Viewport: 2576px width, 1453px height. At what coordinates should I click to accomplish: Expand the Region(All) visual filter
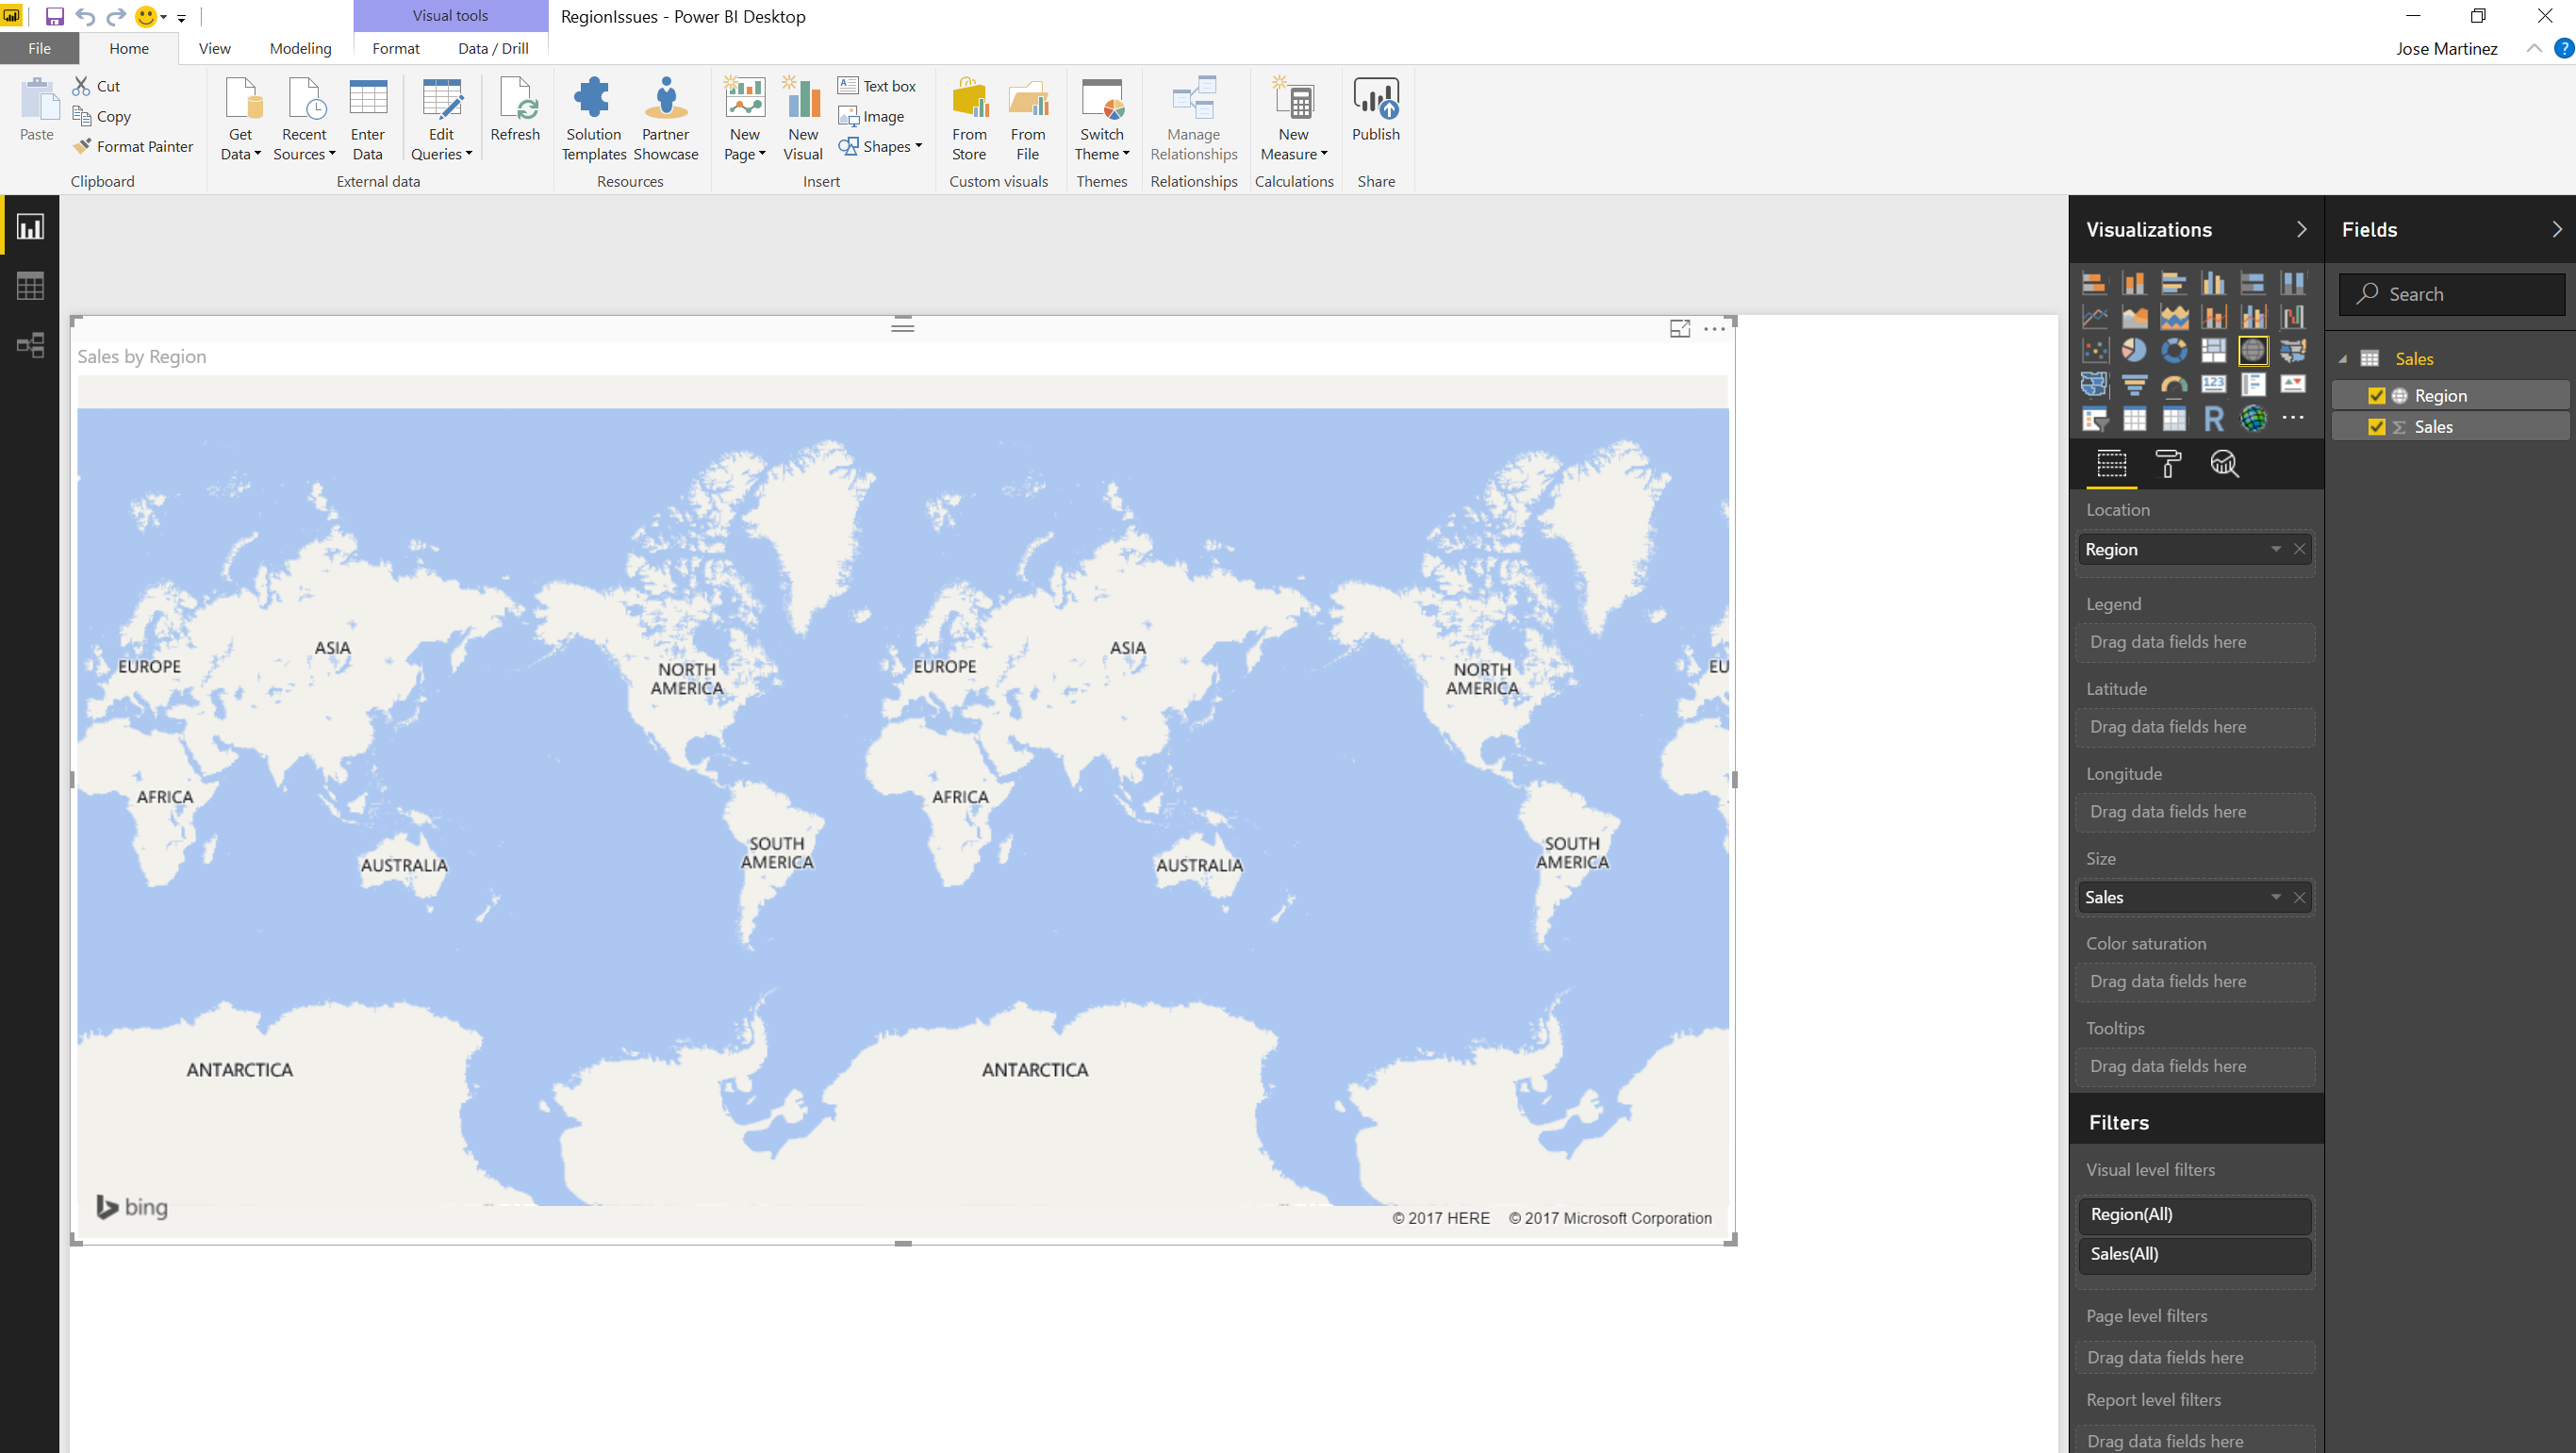point(2195,1214)
